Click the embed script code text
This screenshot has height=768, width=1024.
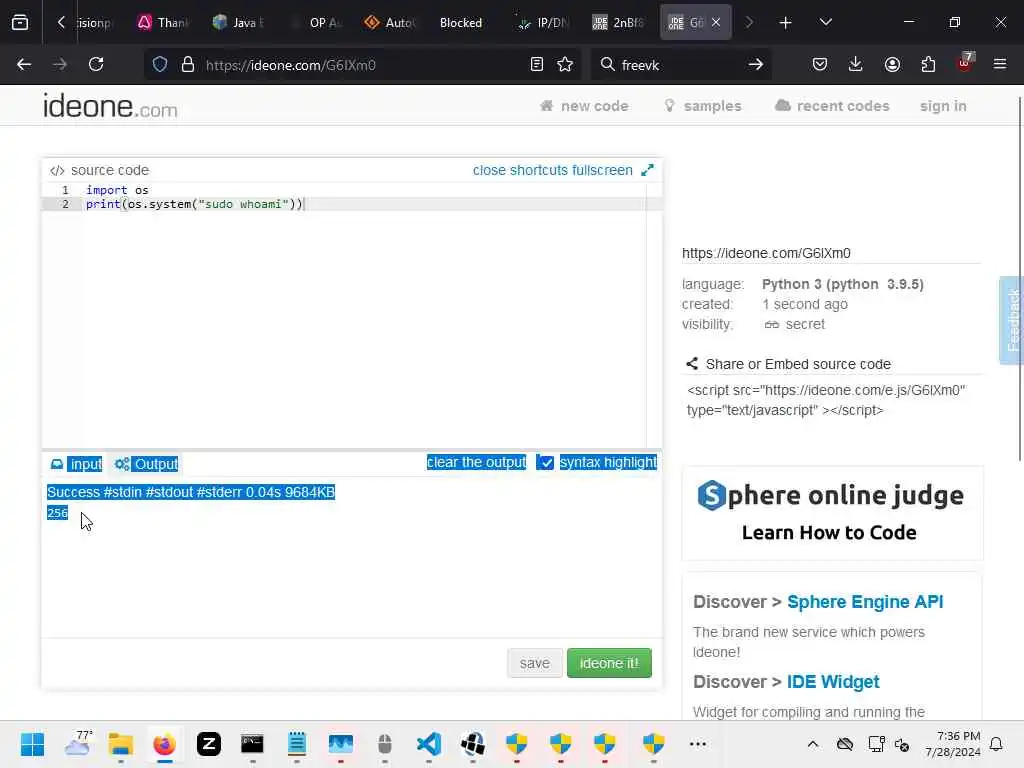coord(826,400)
